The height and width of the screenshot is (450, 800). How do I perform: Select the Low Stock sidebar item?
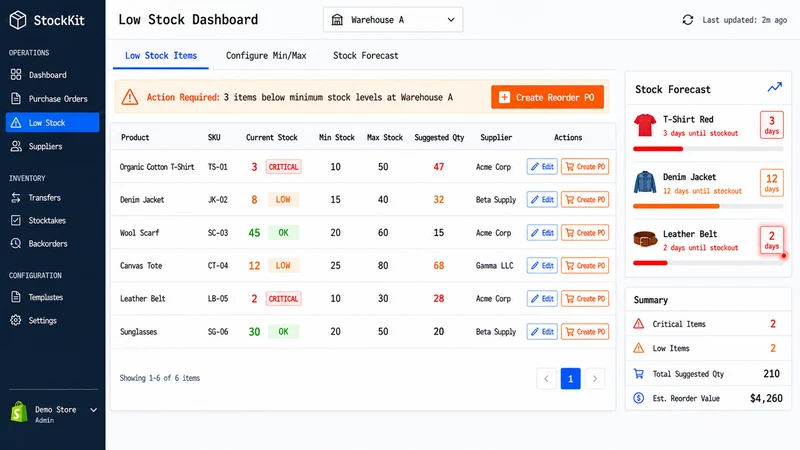coord(52,122)
